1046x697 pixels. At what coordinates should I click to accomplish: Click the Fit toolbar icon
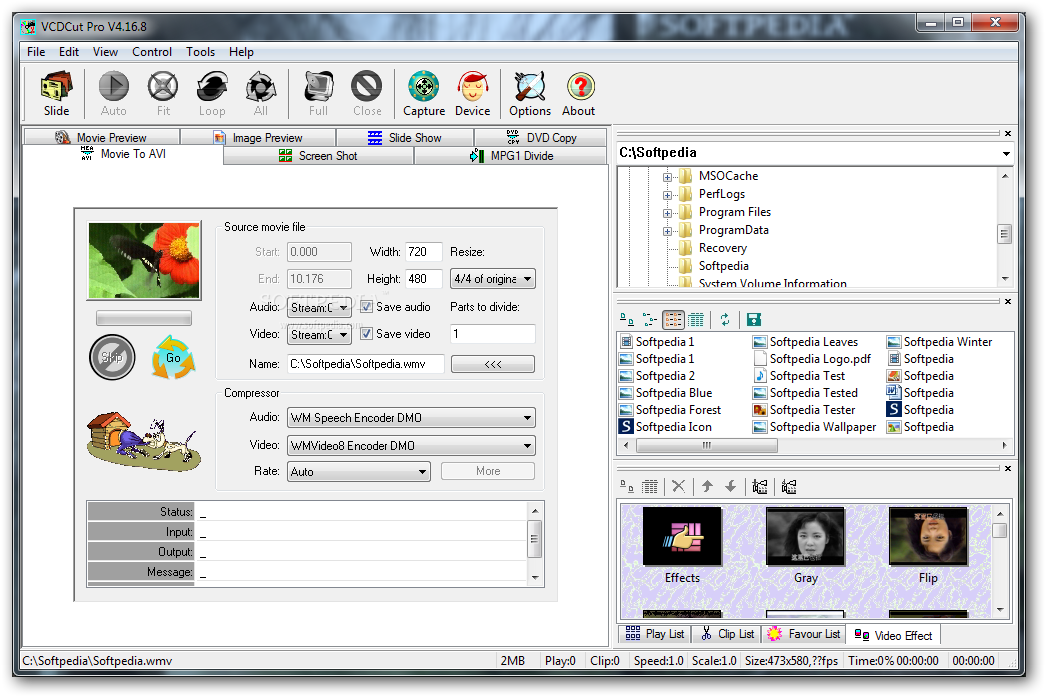(x=163, y=93)
